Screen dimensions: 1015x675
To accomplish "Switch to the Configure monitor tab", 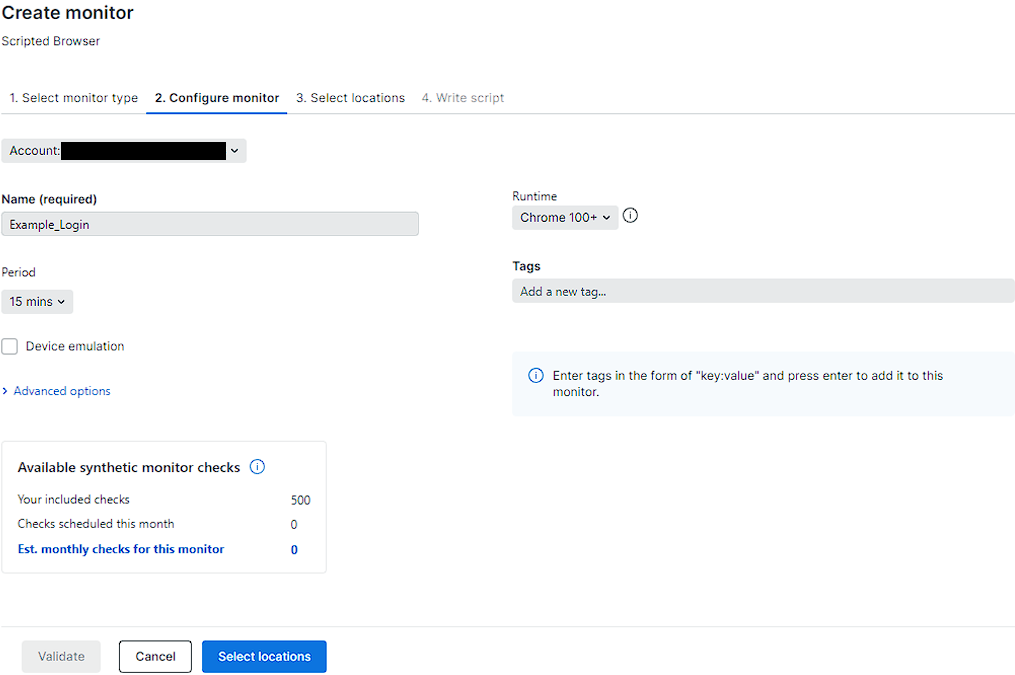I will click(216, 97).
